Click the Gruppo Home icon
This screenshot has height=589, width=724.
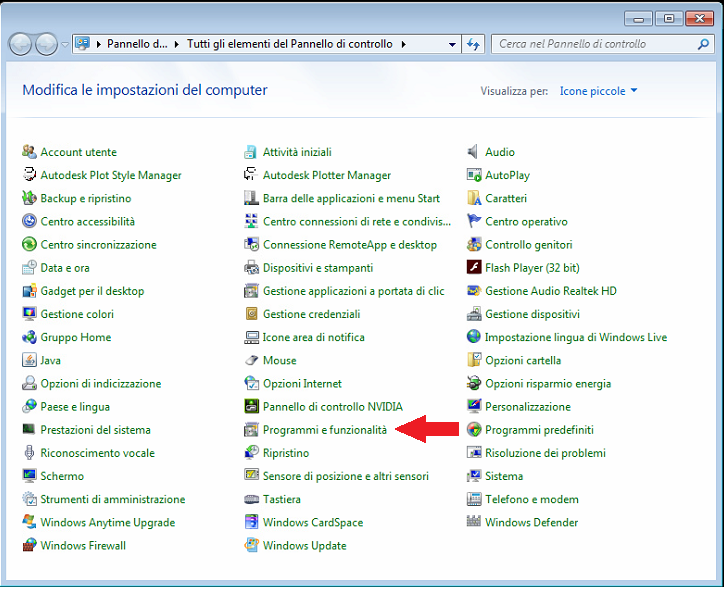[29, 337]
